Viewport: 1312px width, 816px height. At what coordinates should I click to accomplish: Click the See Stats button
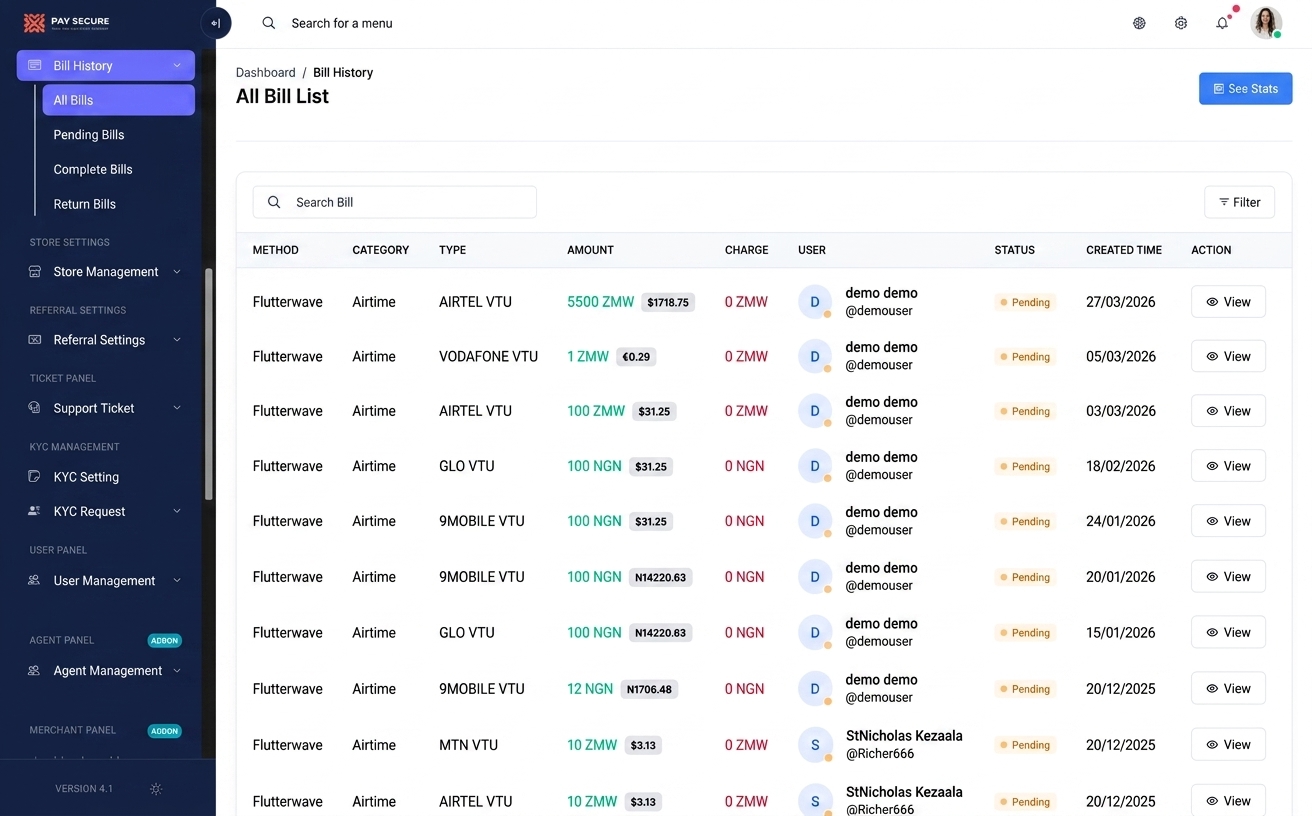coord(1246,89)
